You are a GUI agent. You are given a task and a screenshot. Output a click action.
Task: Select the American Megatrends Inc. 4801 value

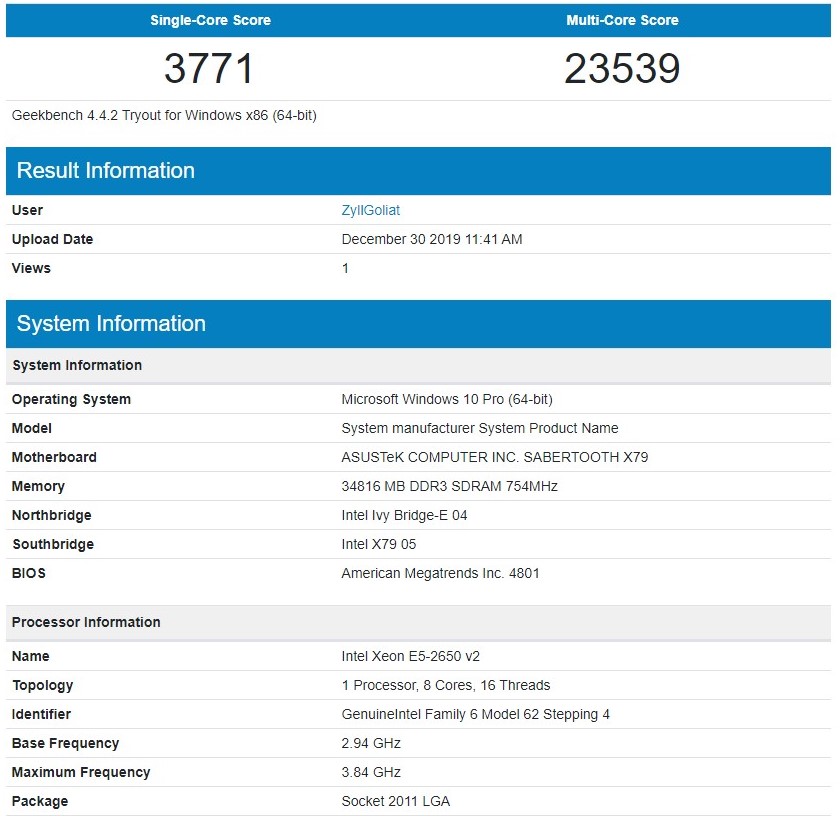click(440, 573)
